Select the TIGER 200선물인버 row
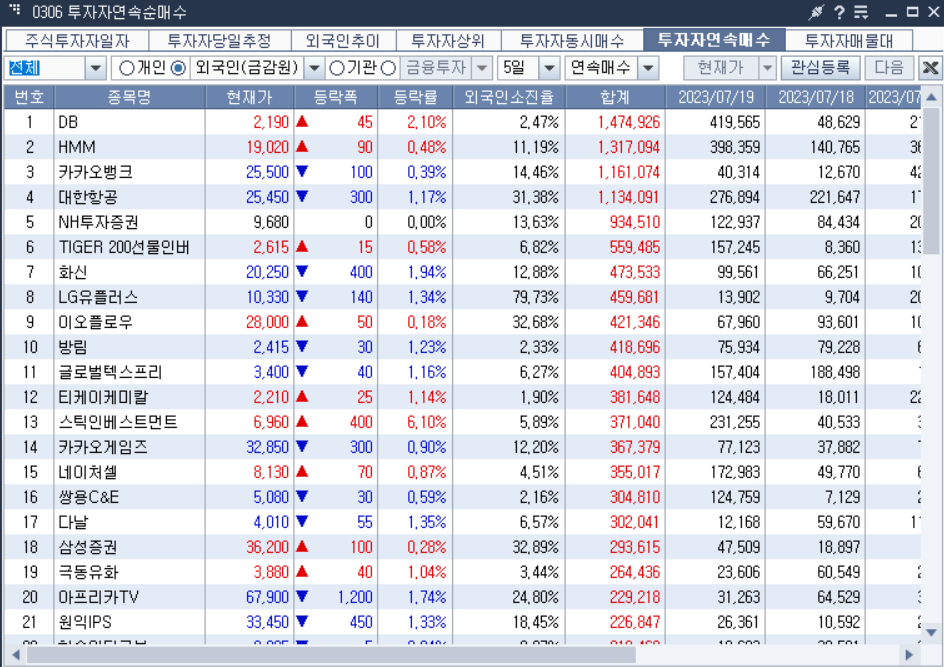The width and height of the screenshot is (944, 667). pyautogui.click(x=462, y=247)
